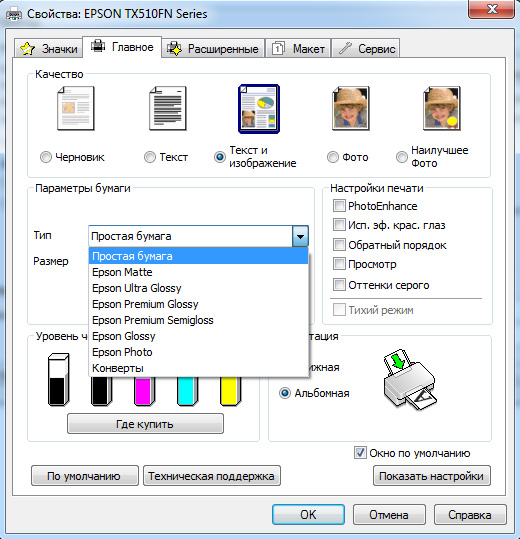Screen dimensions: 520x539
Task: Close the printer properties window
Action: [491, 9]
